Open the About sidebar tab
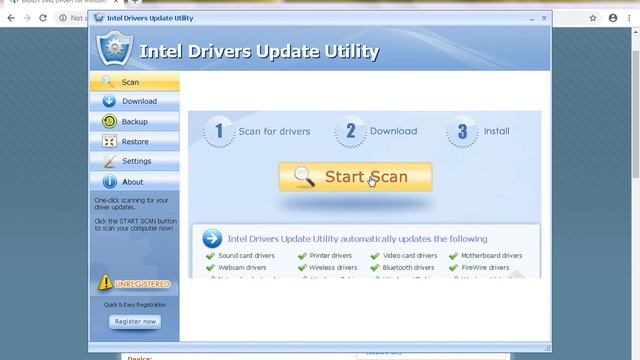 (134, 182)
